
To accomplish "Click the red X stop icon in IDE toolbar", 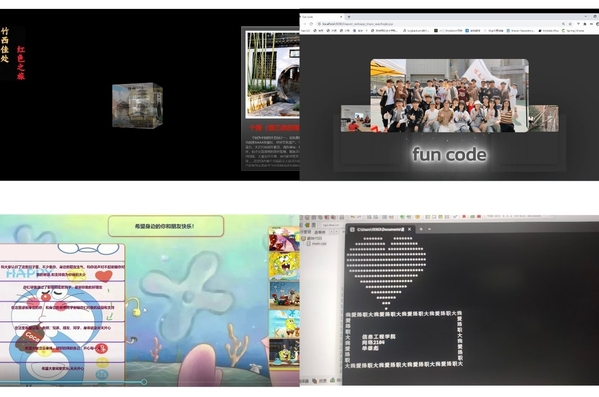I will (x=464, y=217).
